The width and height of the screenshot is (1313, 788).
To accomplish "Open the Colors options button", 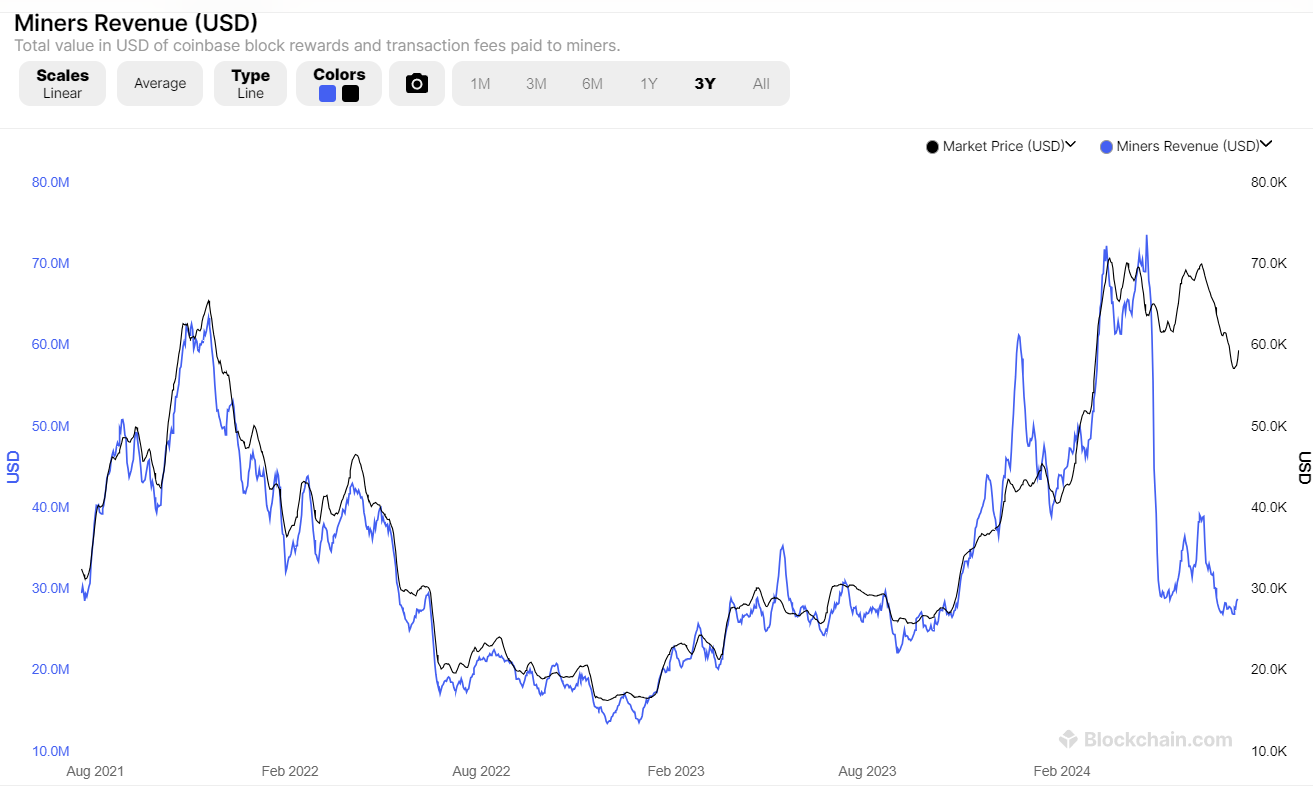I will tap(339, 83).
